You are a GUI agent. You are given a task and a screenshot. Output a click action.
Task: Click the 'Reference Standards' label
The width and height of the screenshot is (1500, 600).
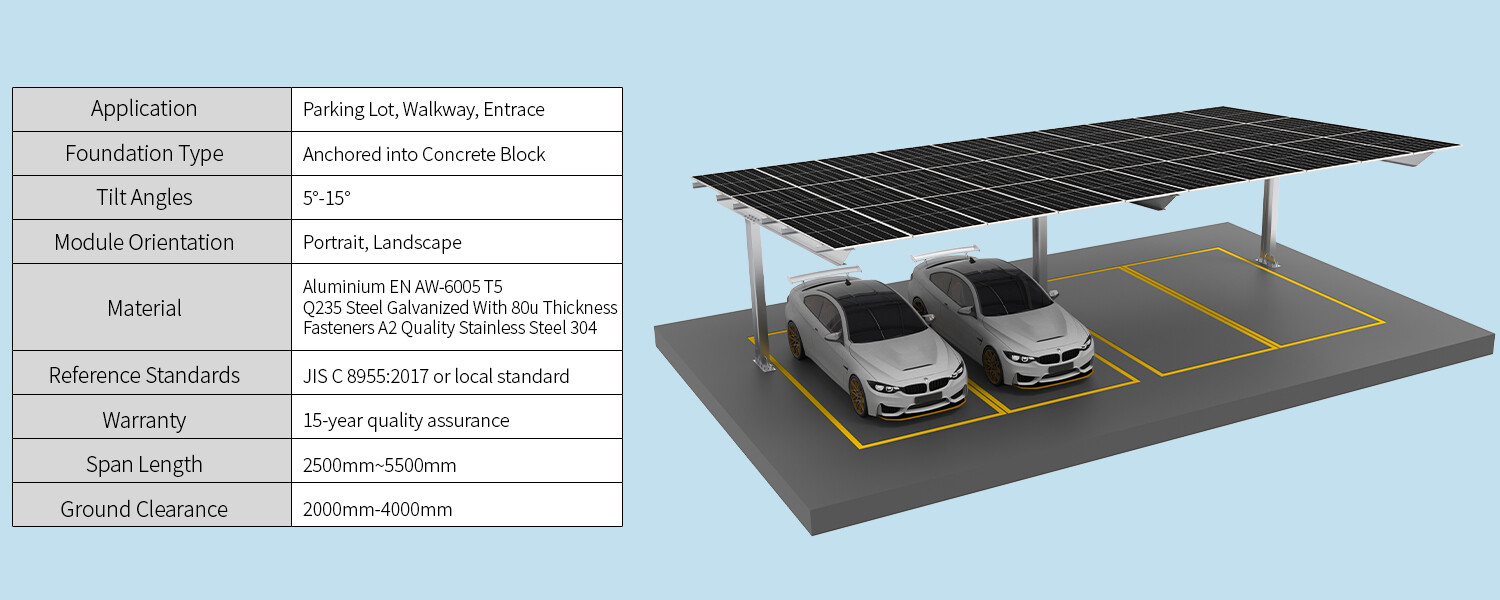pos(144,375)
